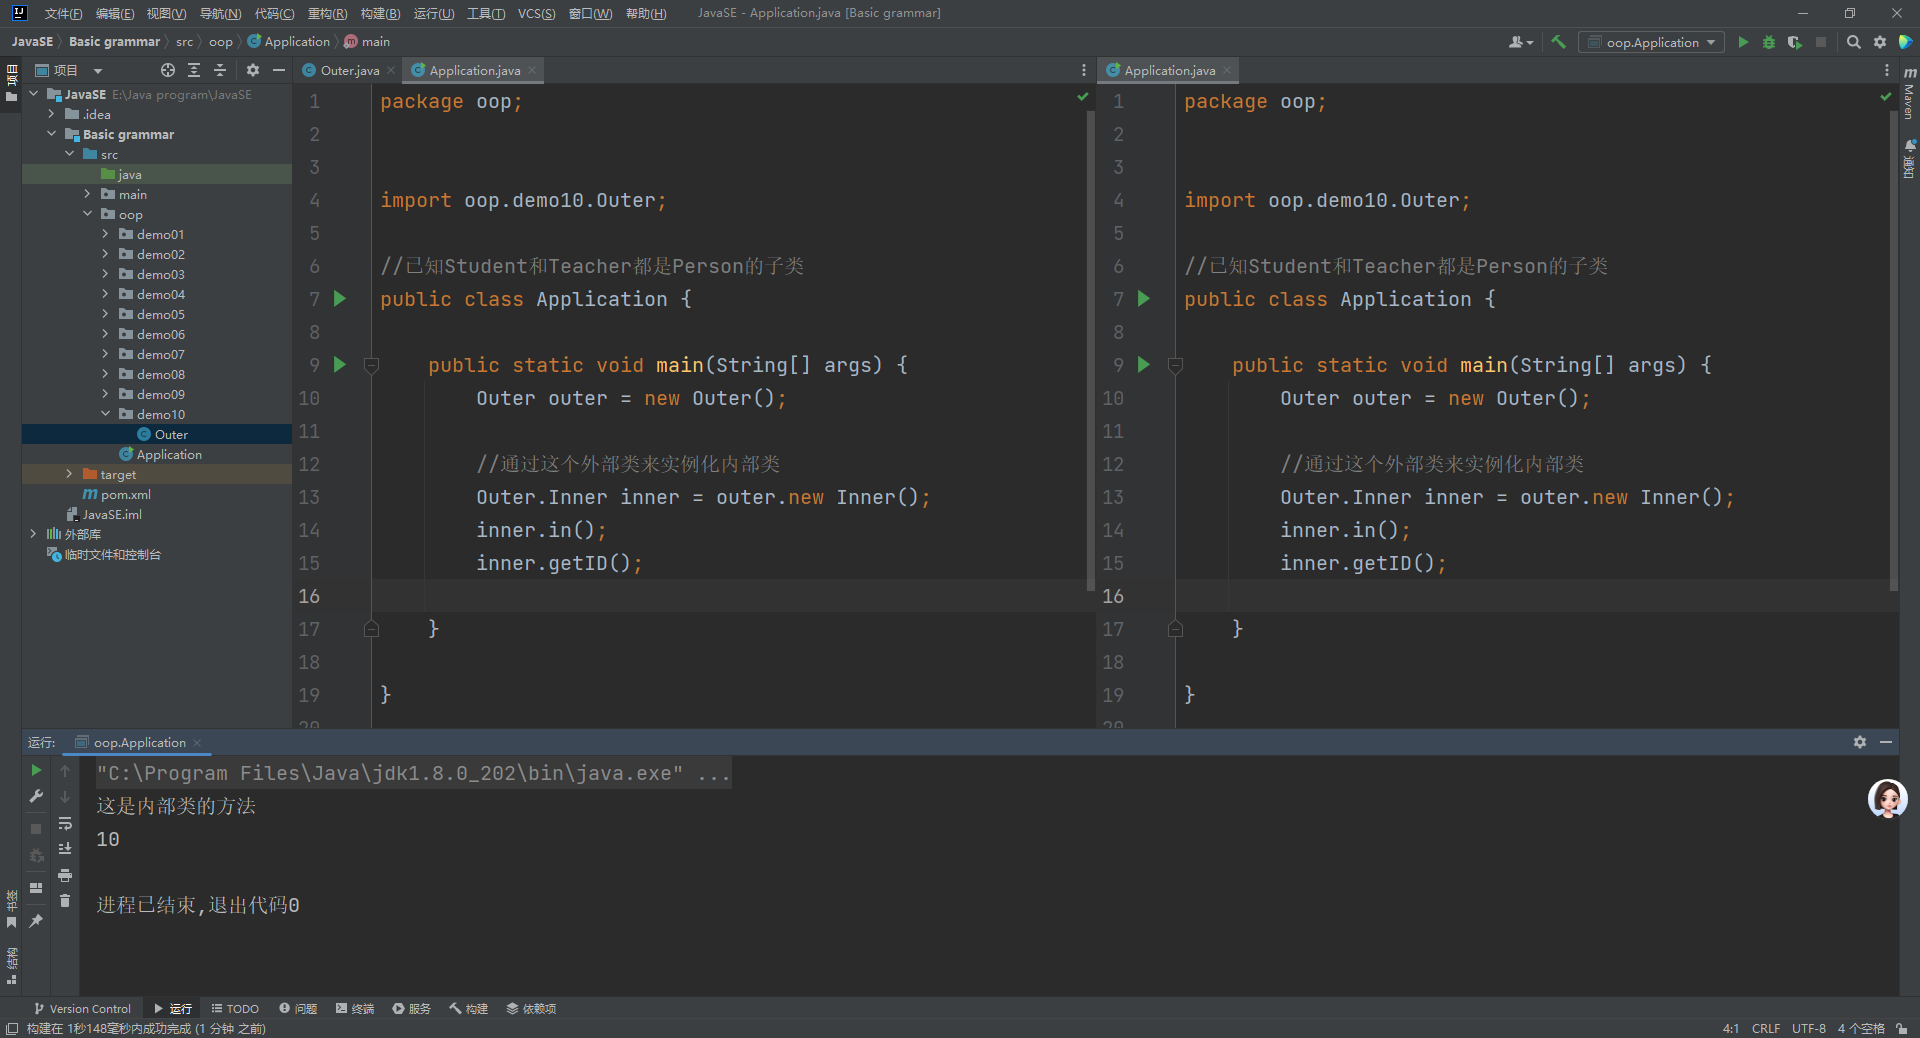Click the Basic grammar breadcrumb

[x=114, y=42]
